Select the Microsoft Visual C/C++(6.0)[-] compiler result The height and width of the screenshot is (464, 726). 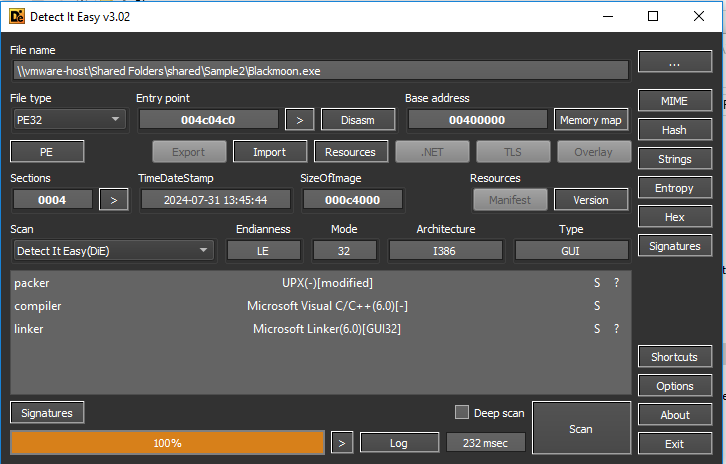click(327, 306)
